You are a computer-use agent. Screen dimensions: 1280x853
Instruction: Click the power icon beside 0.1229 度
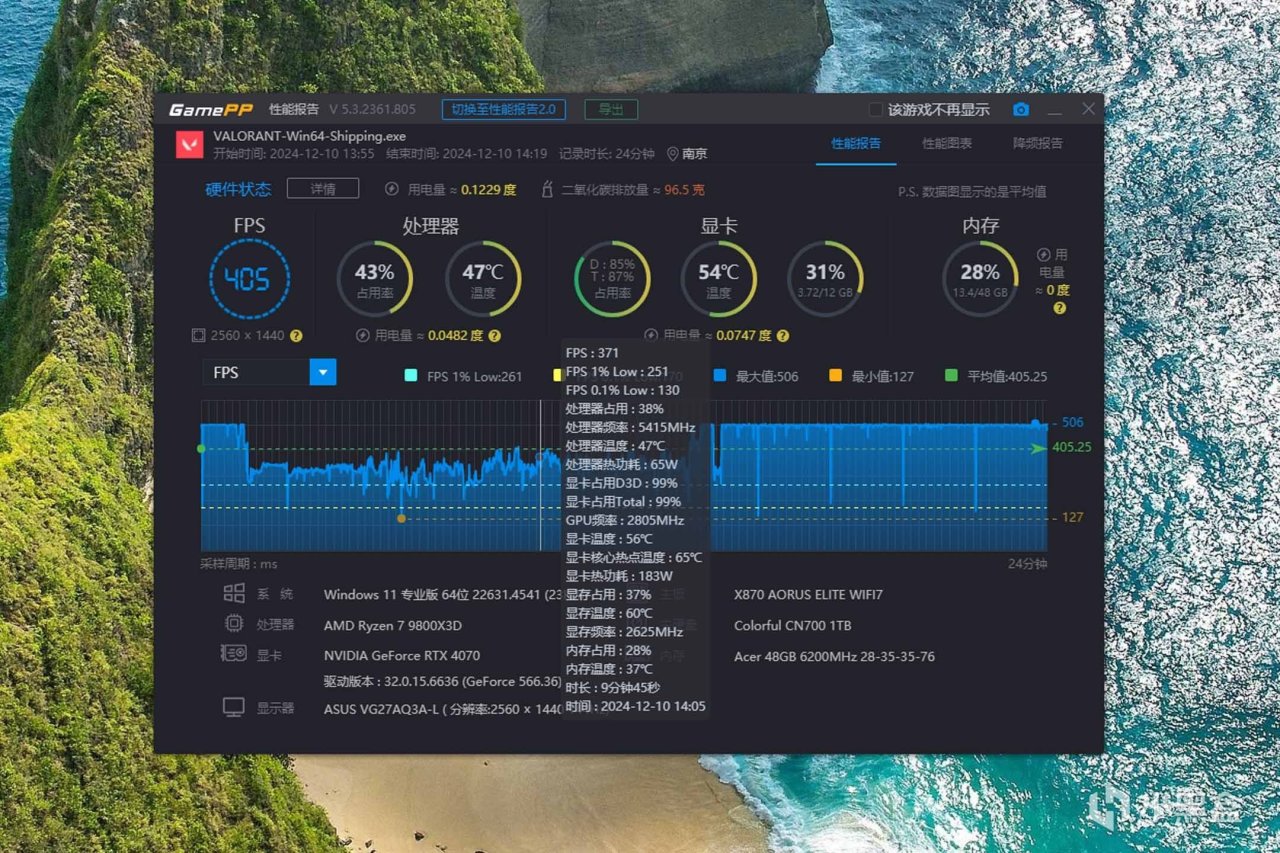(392, 189)
